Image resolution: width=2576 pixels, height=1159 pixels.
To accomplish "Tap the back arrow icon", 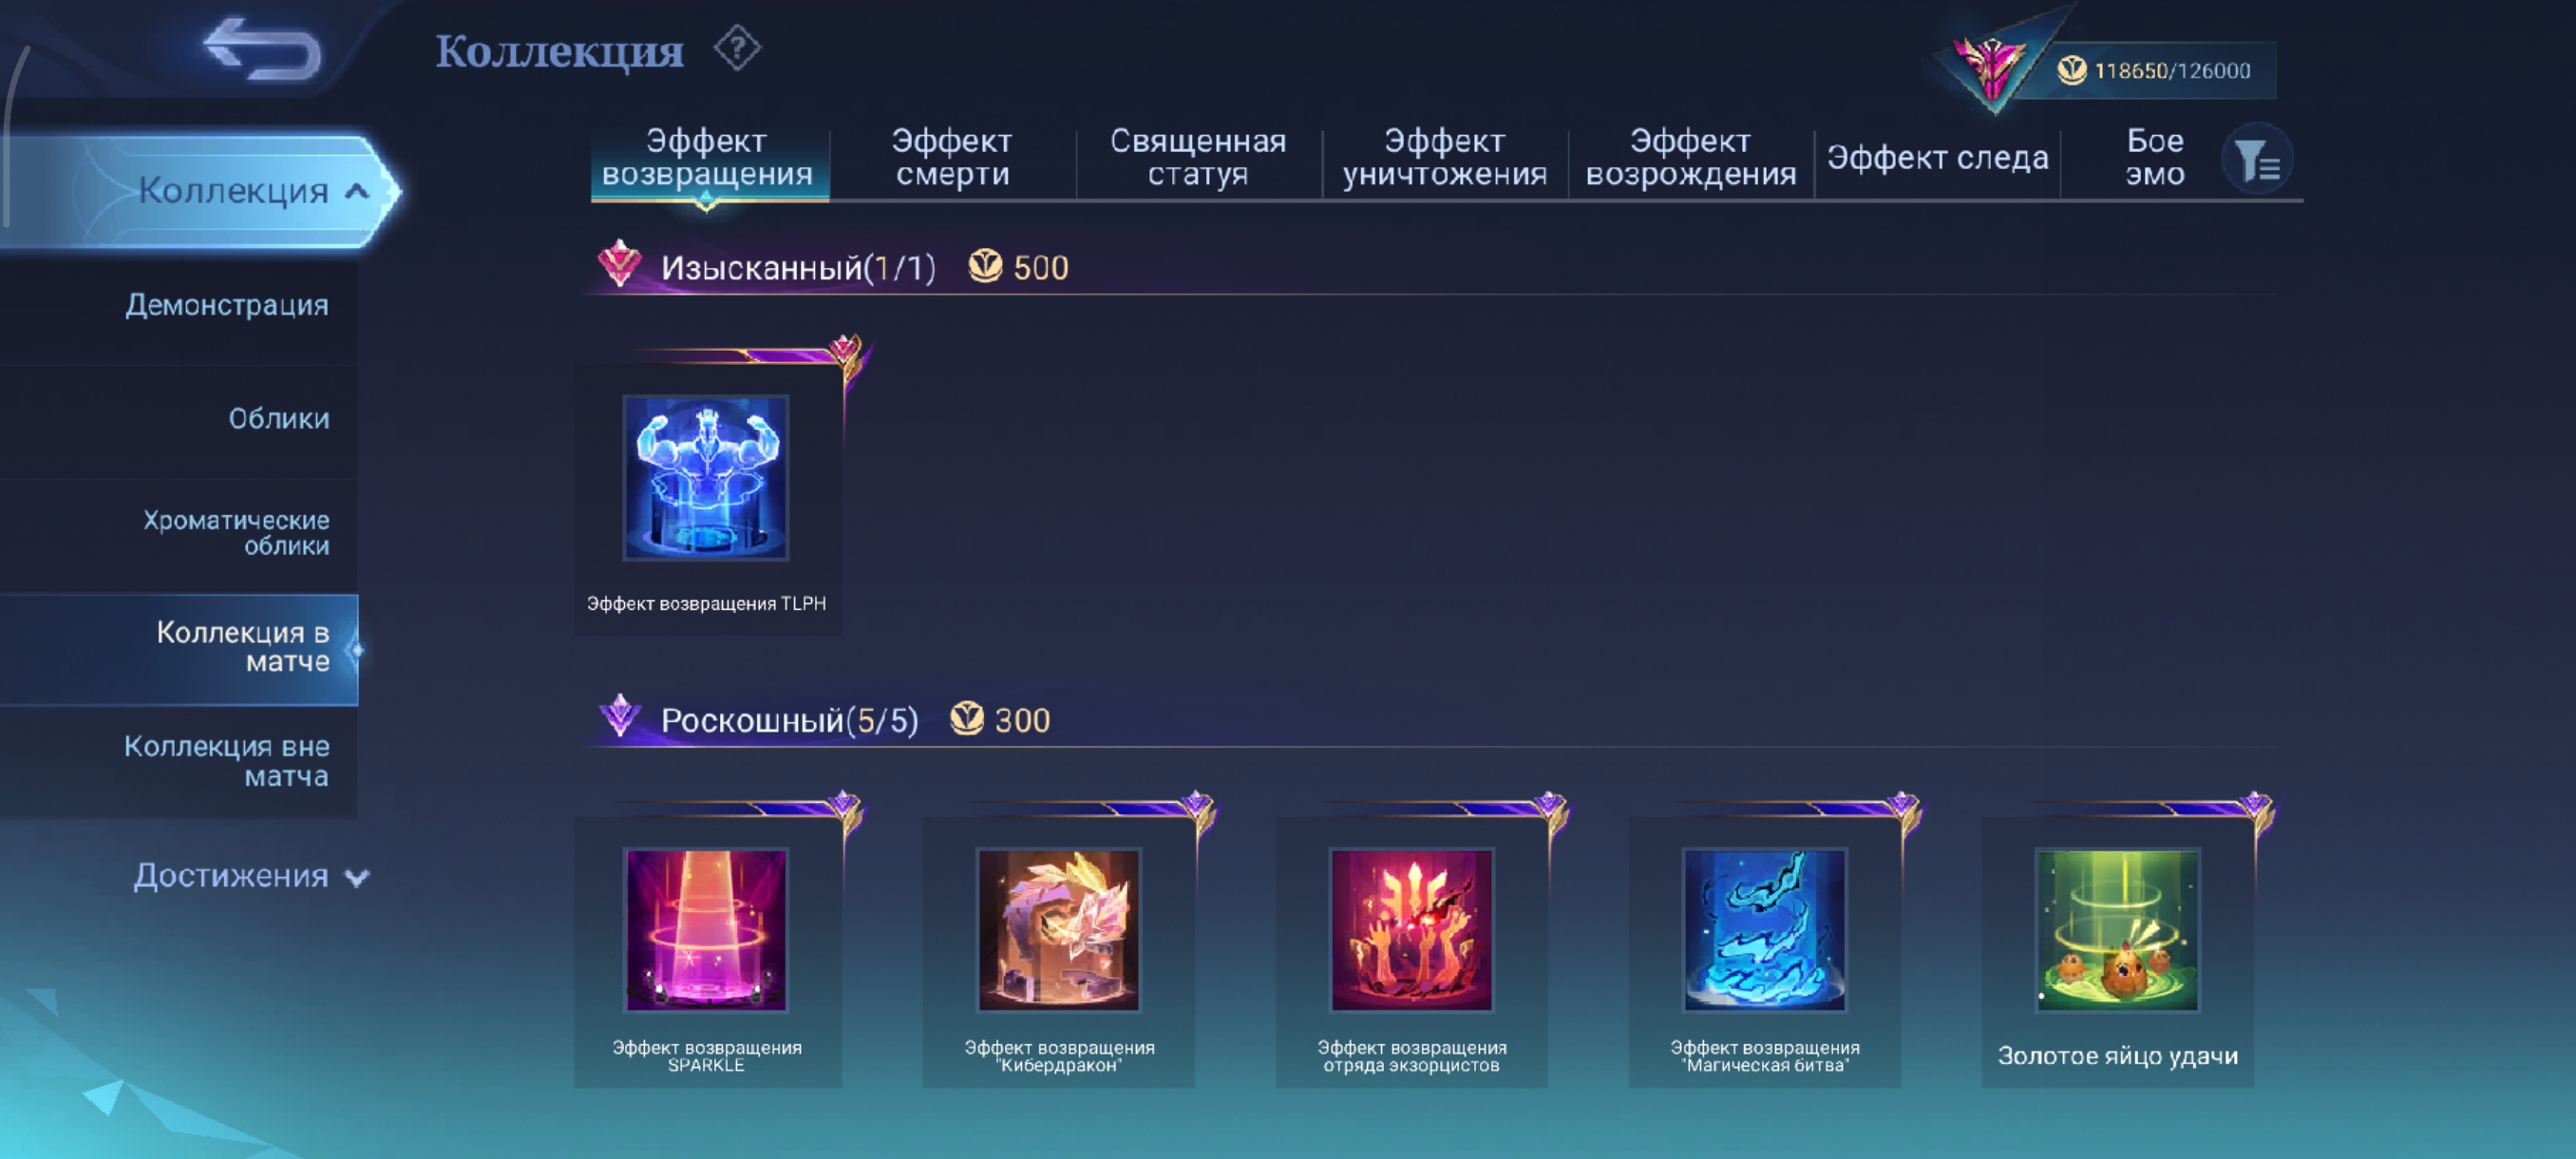I will tap(262, 49).
